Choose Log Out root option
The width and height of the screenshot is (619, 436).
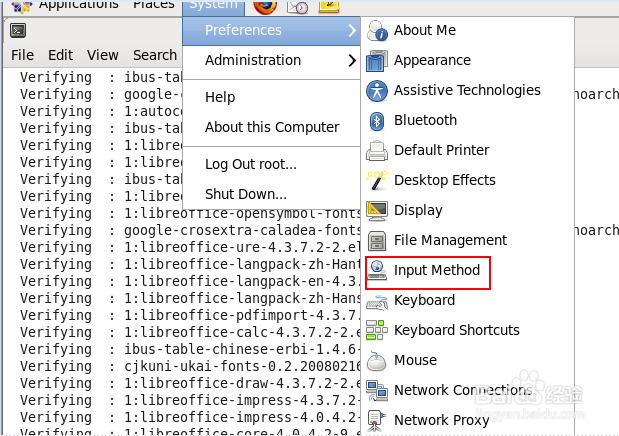250,164
